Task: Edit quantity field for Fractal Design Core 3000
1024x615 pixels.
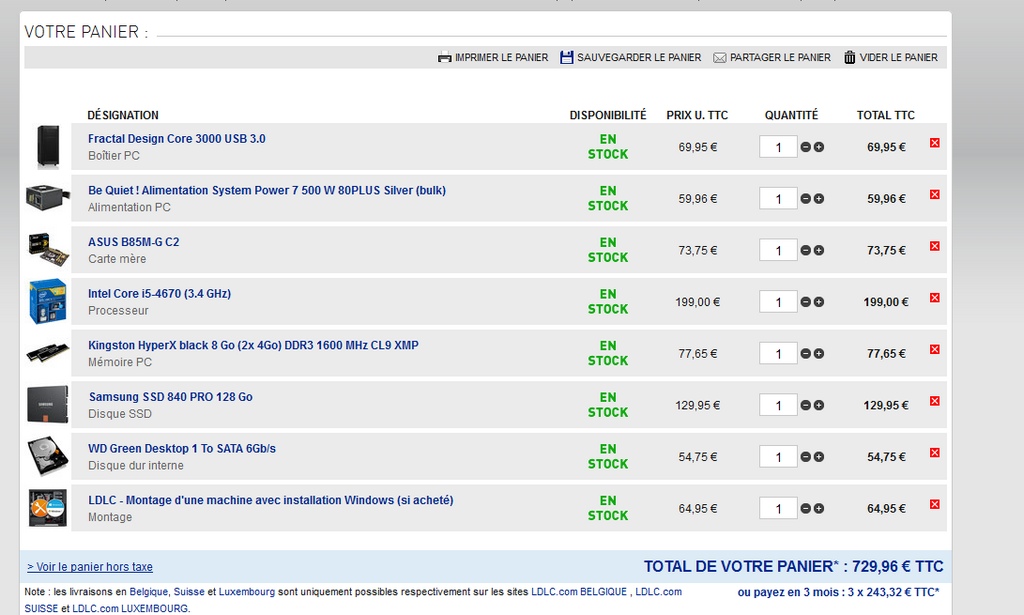Action: 778,147
